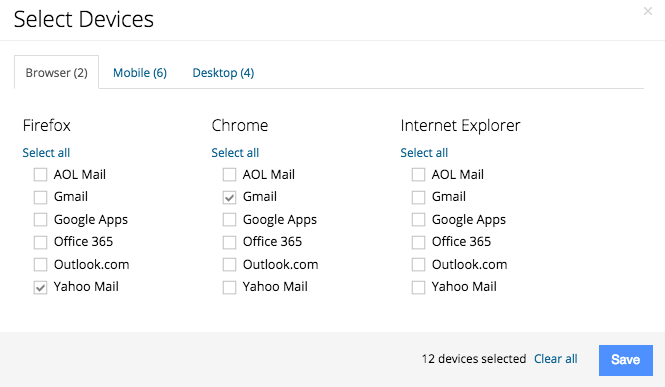Select all Firefox clients
The height and width of the screenshot is (387, 665).
(46, 153)
